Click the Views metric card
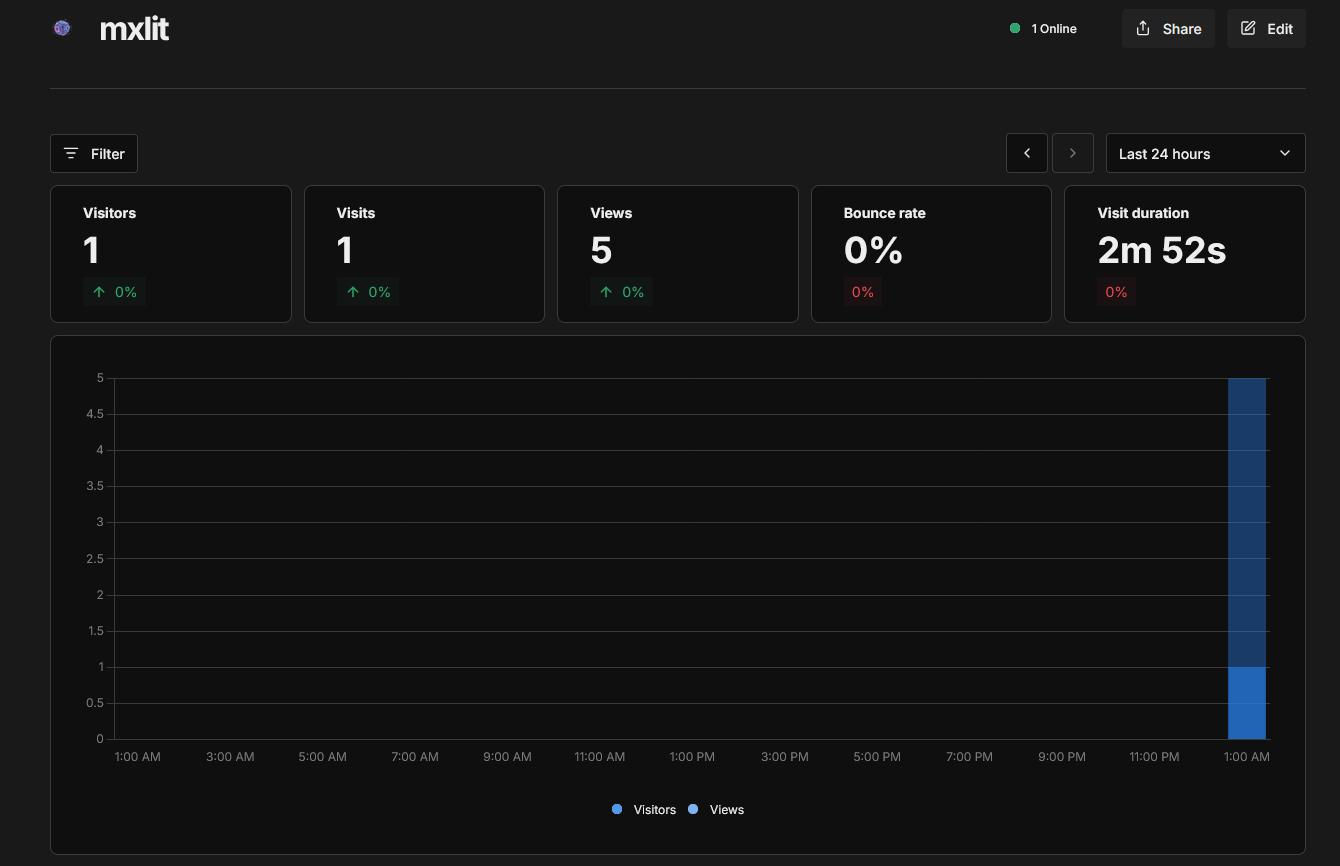 pyautogui.click(x=677, y=253)
